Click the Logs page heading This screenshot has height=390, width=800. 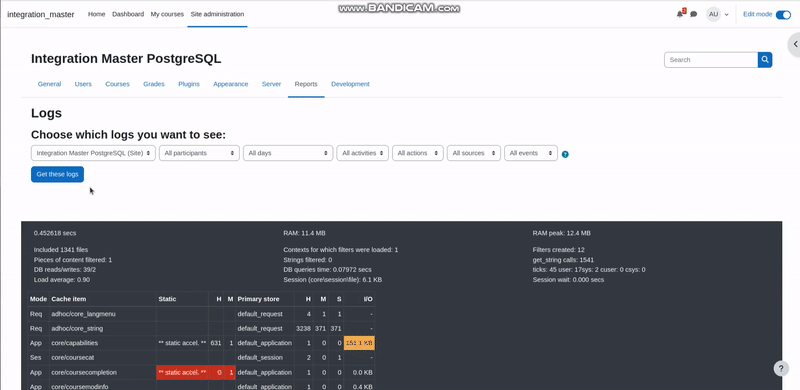pyautogui.click(x=46, y=113)
